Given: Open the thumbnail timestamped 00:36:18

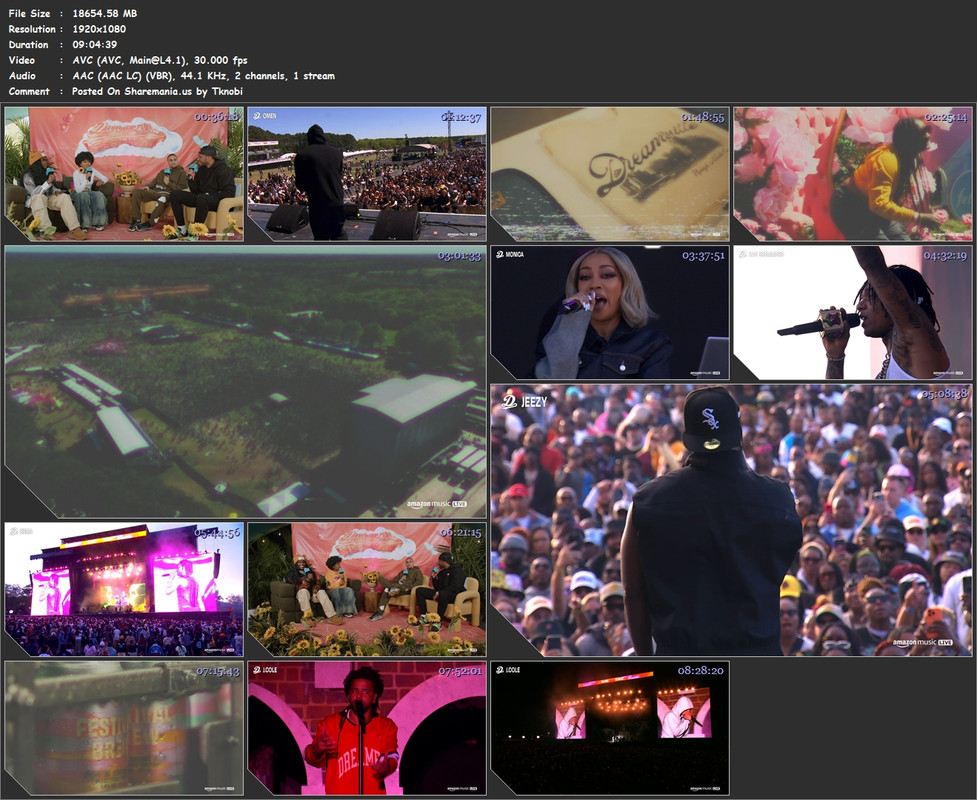Looking at the screenshot, I should click(124, 174).
